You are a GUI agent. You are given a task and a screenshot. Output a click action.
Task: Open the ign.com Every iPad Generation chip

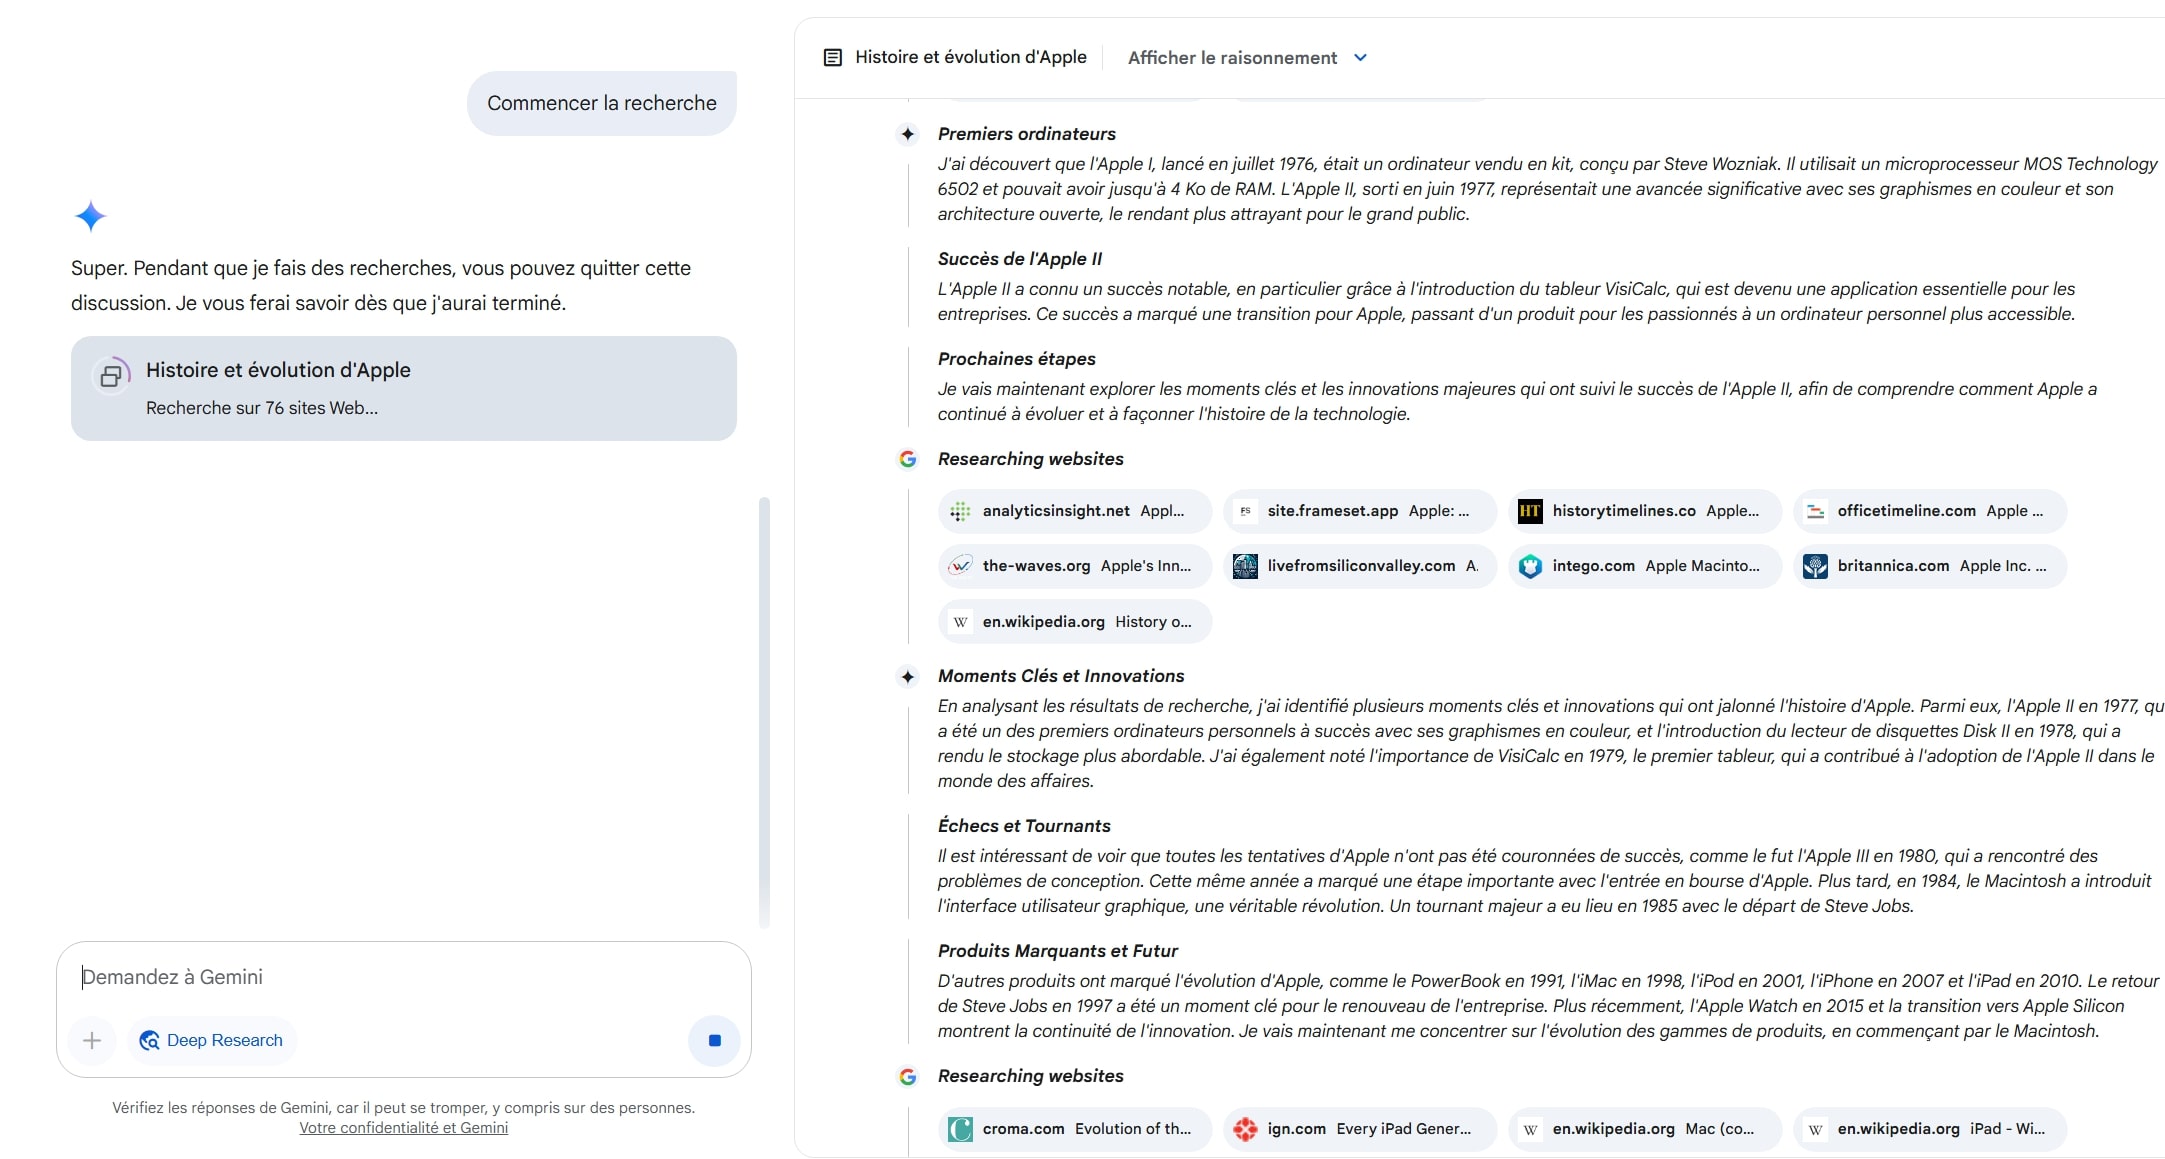point(1360,1129)
